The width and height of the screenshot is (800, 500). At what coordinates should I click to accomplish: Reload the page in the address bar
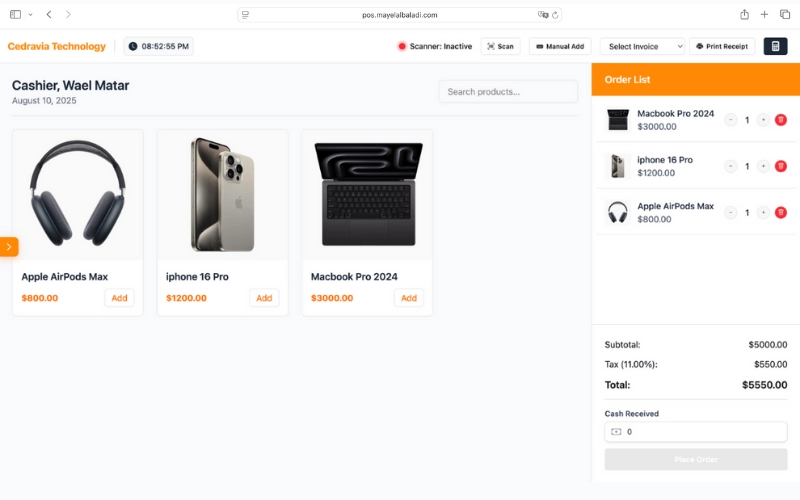tap(556, 15)
